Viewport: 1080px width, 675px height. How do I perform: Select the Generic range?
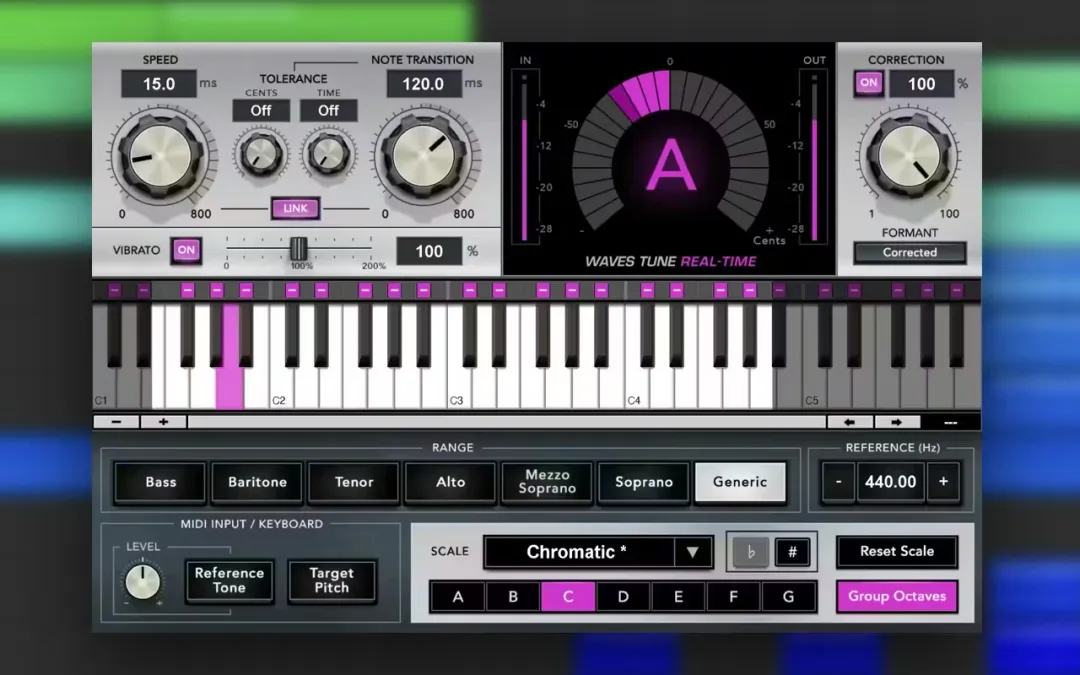click(740, 482)
